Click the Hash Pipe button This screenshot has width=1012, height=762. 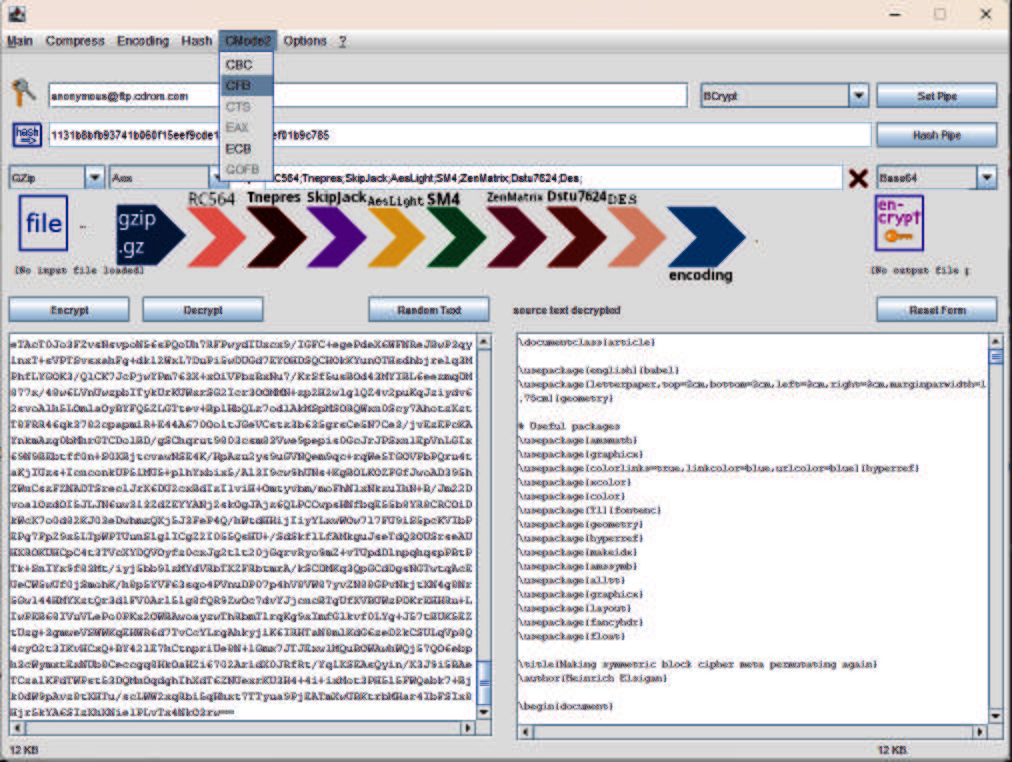click(936, 135)
